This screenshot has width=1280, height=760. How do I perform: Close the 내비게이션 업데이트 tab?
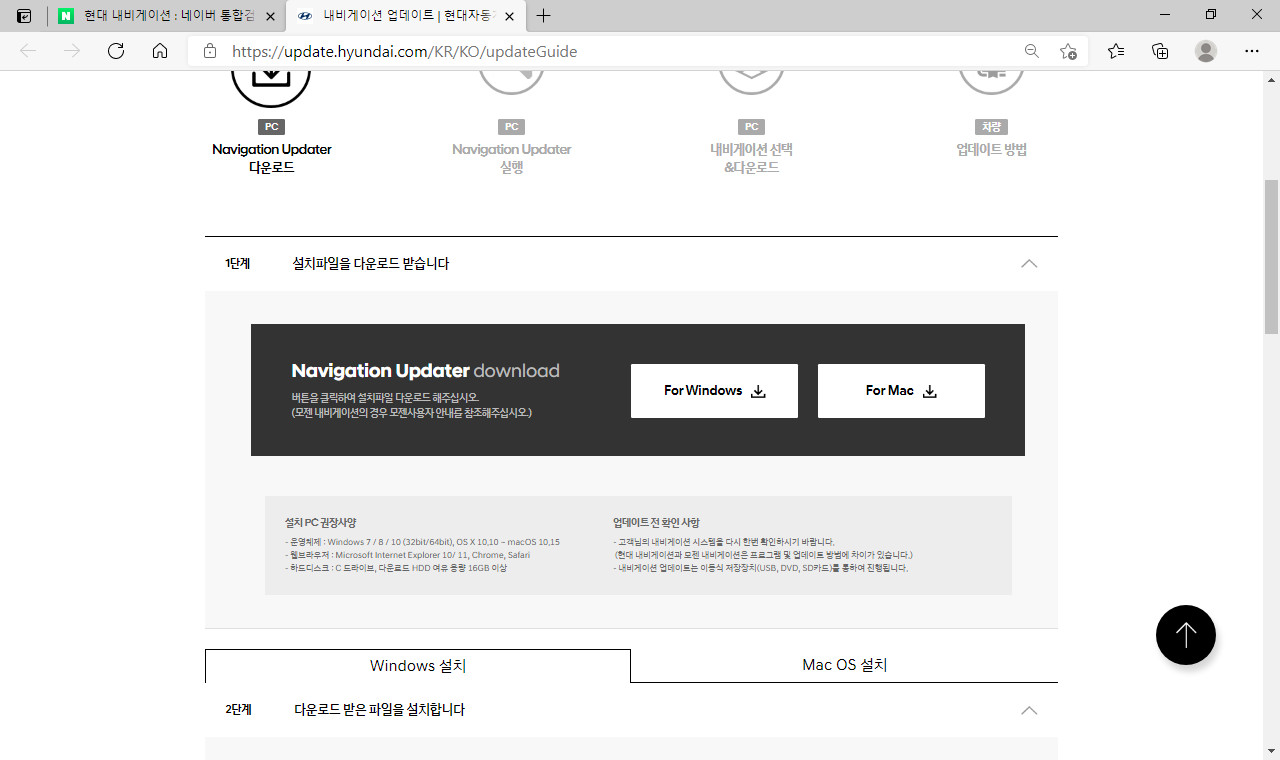click(510, 16)
